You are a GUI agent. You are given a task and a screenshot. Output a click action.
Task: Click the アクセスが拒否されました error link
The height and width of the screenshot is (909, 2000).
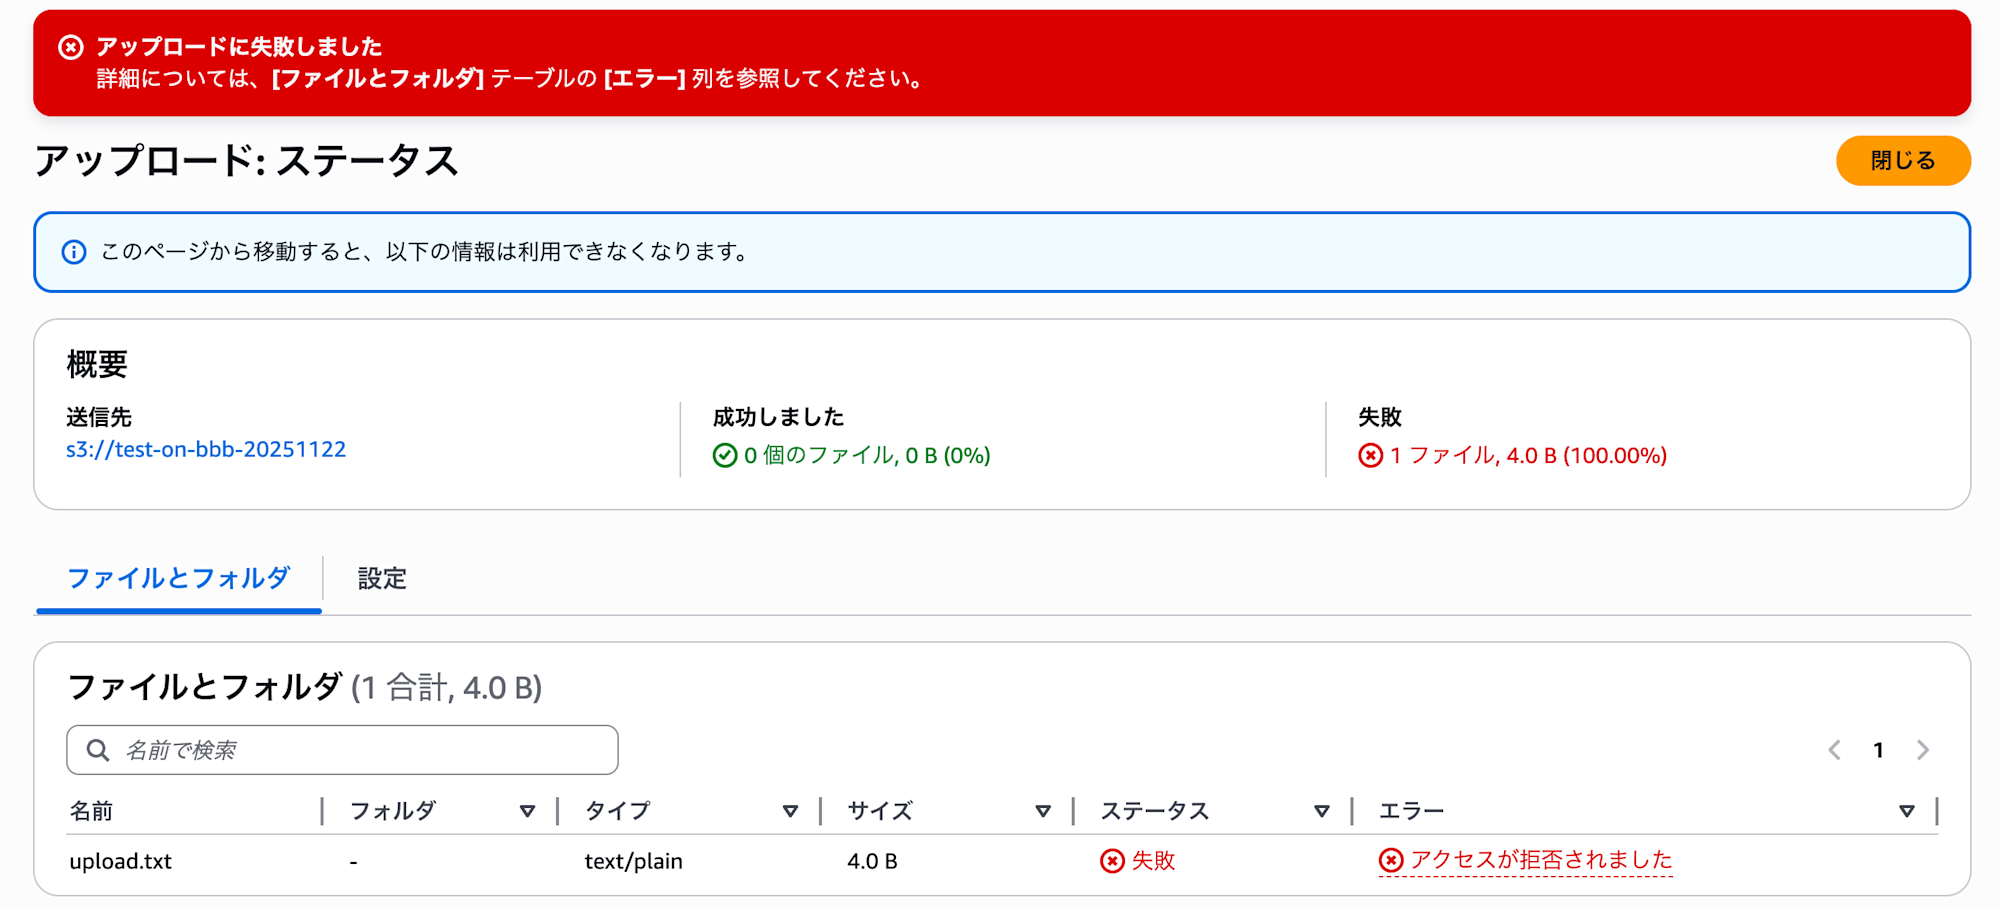click(1544, 860)
